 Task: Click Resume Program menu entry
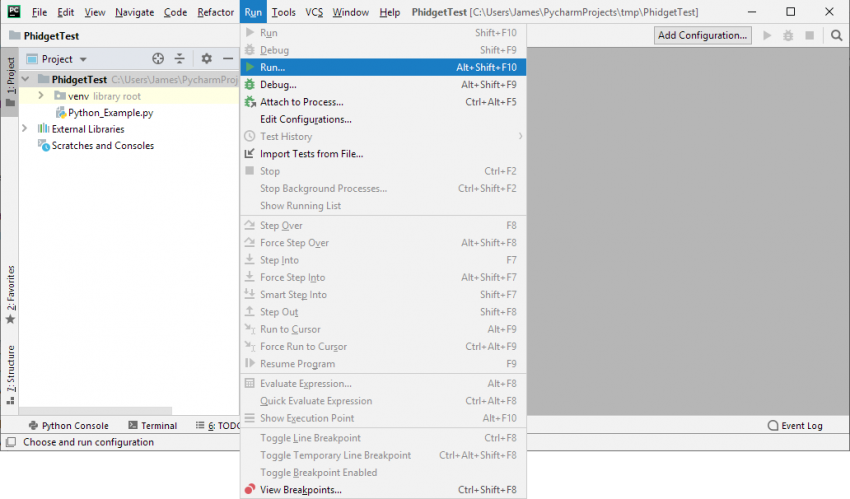(383, 364)
